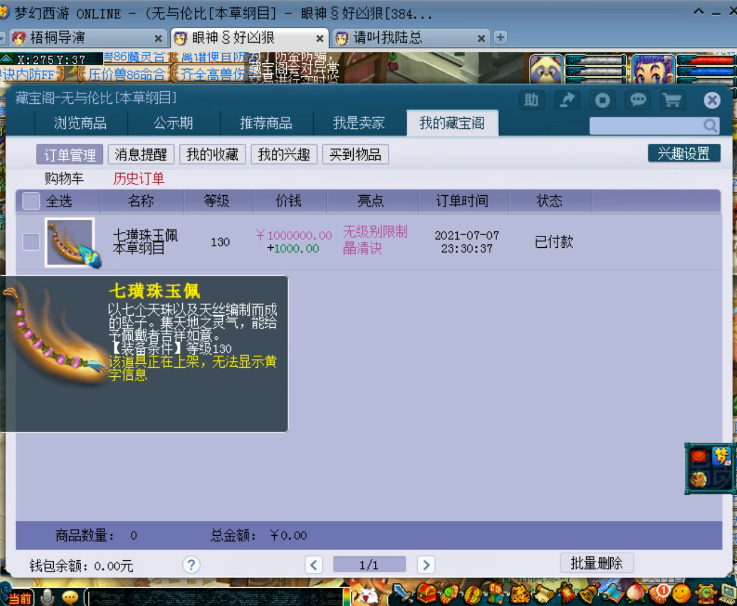737x606 pixels.
Task: Open the 消息提醒 sub-tab
Action: (x=141, y=154)
